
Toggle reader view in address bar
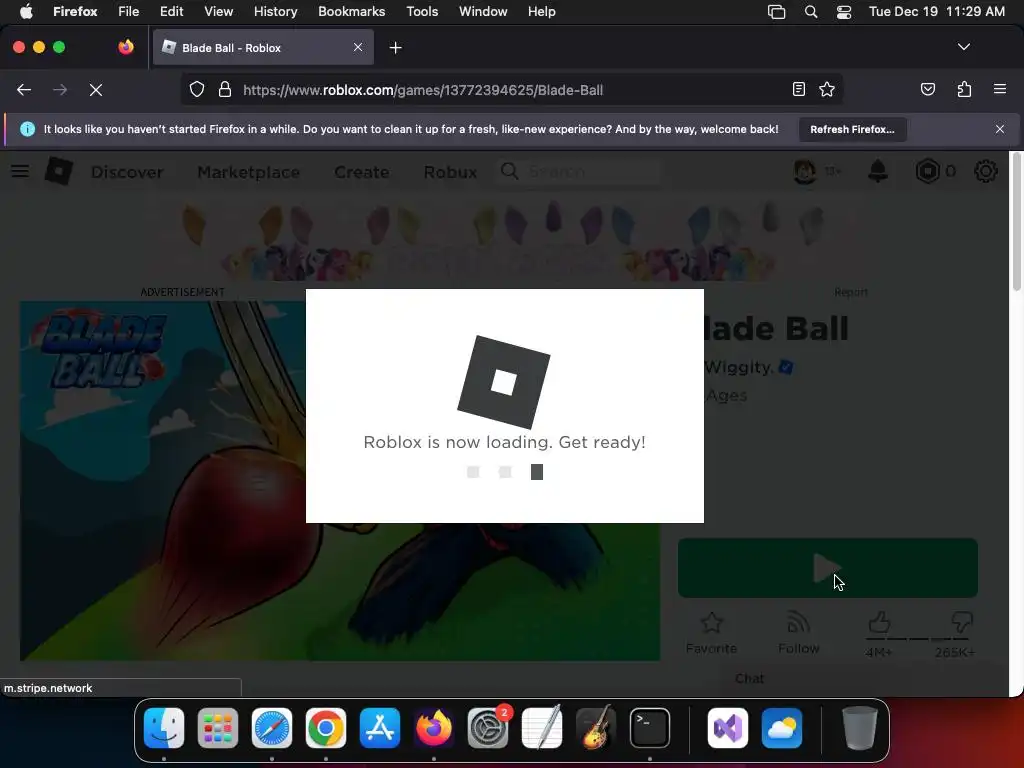[x=799, y=89]
